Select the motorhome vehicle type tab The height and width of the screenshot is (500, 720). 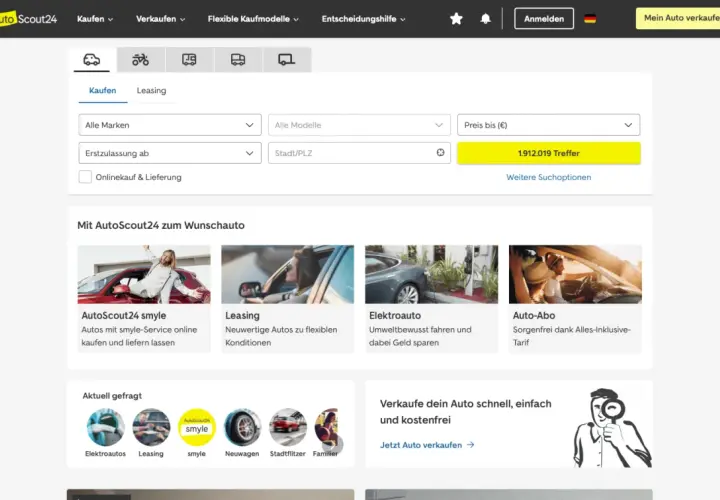click(x=189, y=60)
